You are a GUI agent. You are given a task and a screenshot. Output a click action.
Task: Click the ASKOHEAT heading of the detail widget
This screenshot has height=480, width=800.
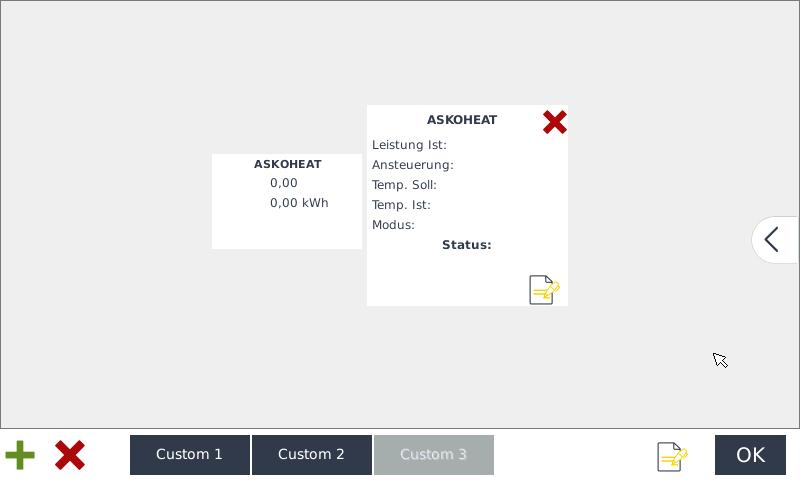(462, 120)
